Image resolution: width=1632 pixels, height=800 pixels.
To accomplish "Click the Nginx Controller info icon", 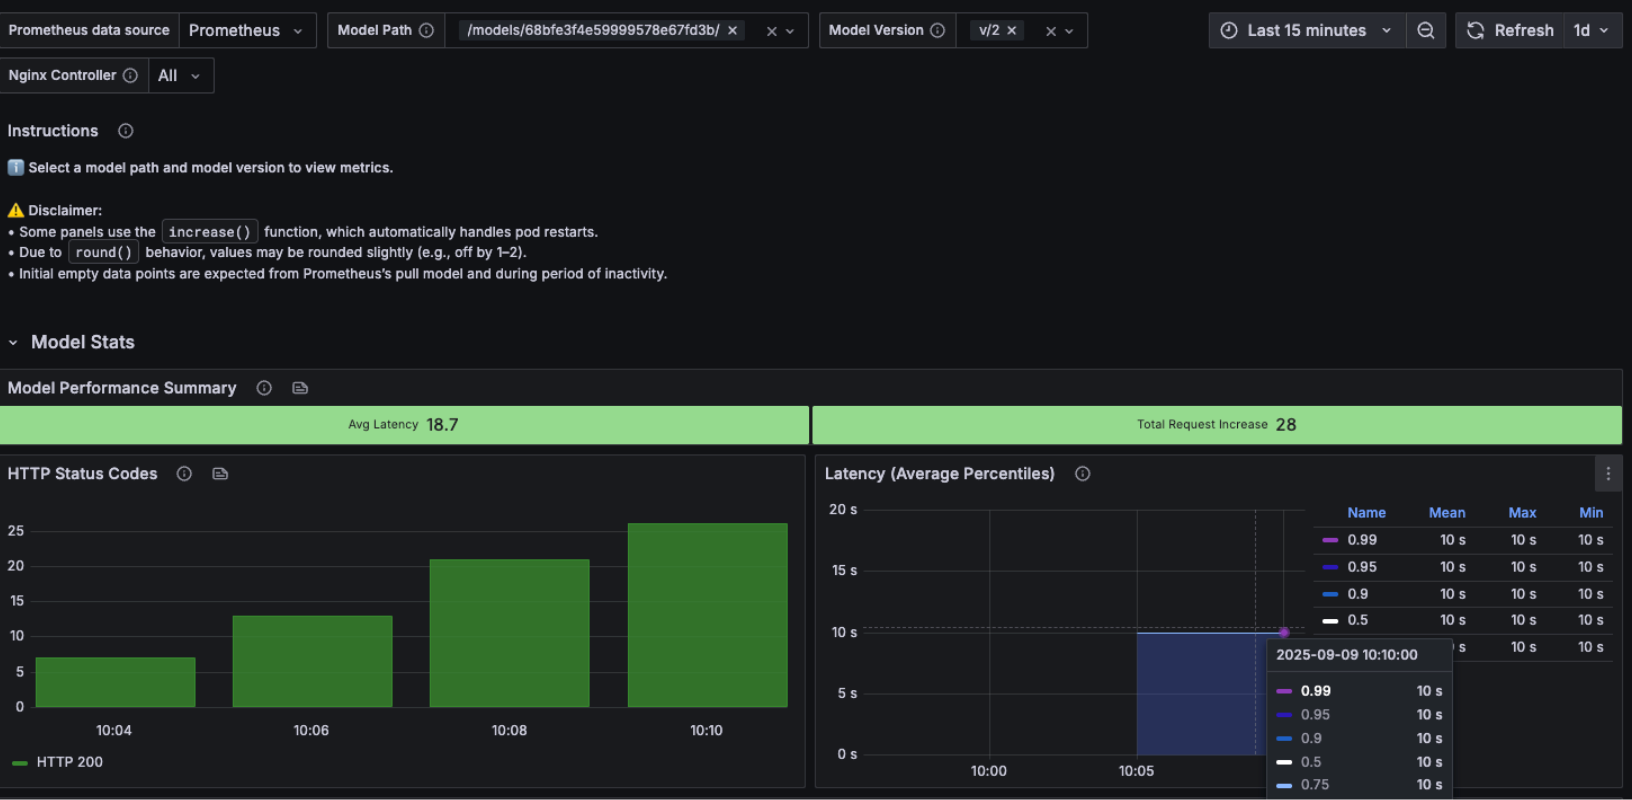I will (130, 76).
